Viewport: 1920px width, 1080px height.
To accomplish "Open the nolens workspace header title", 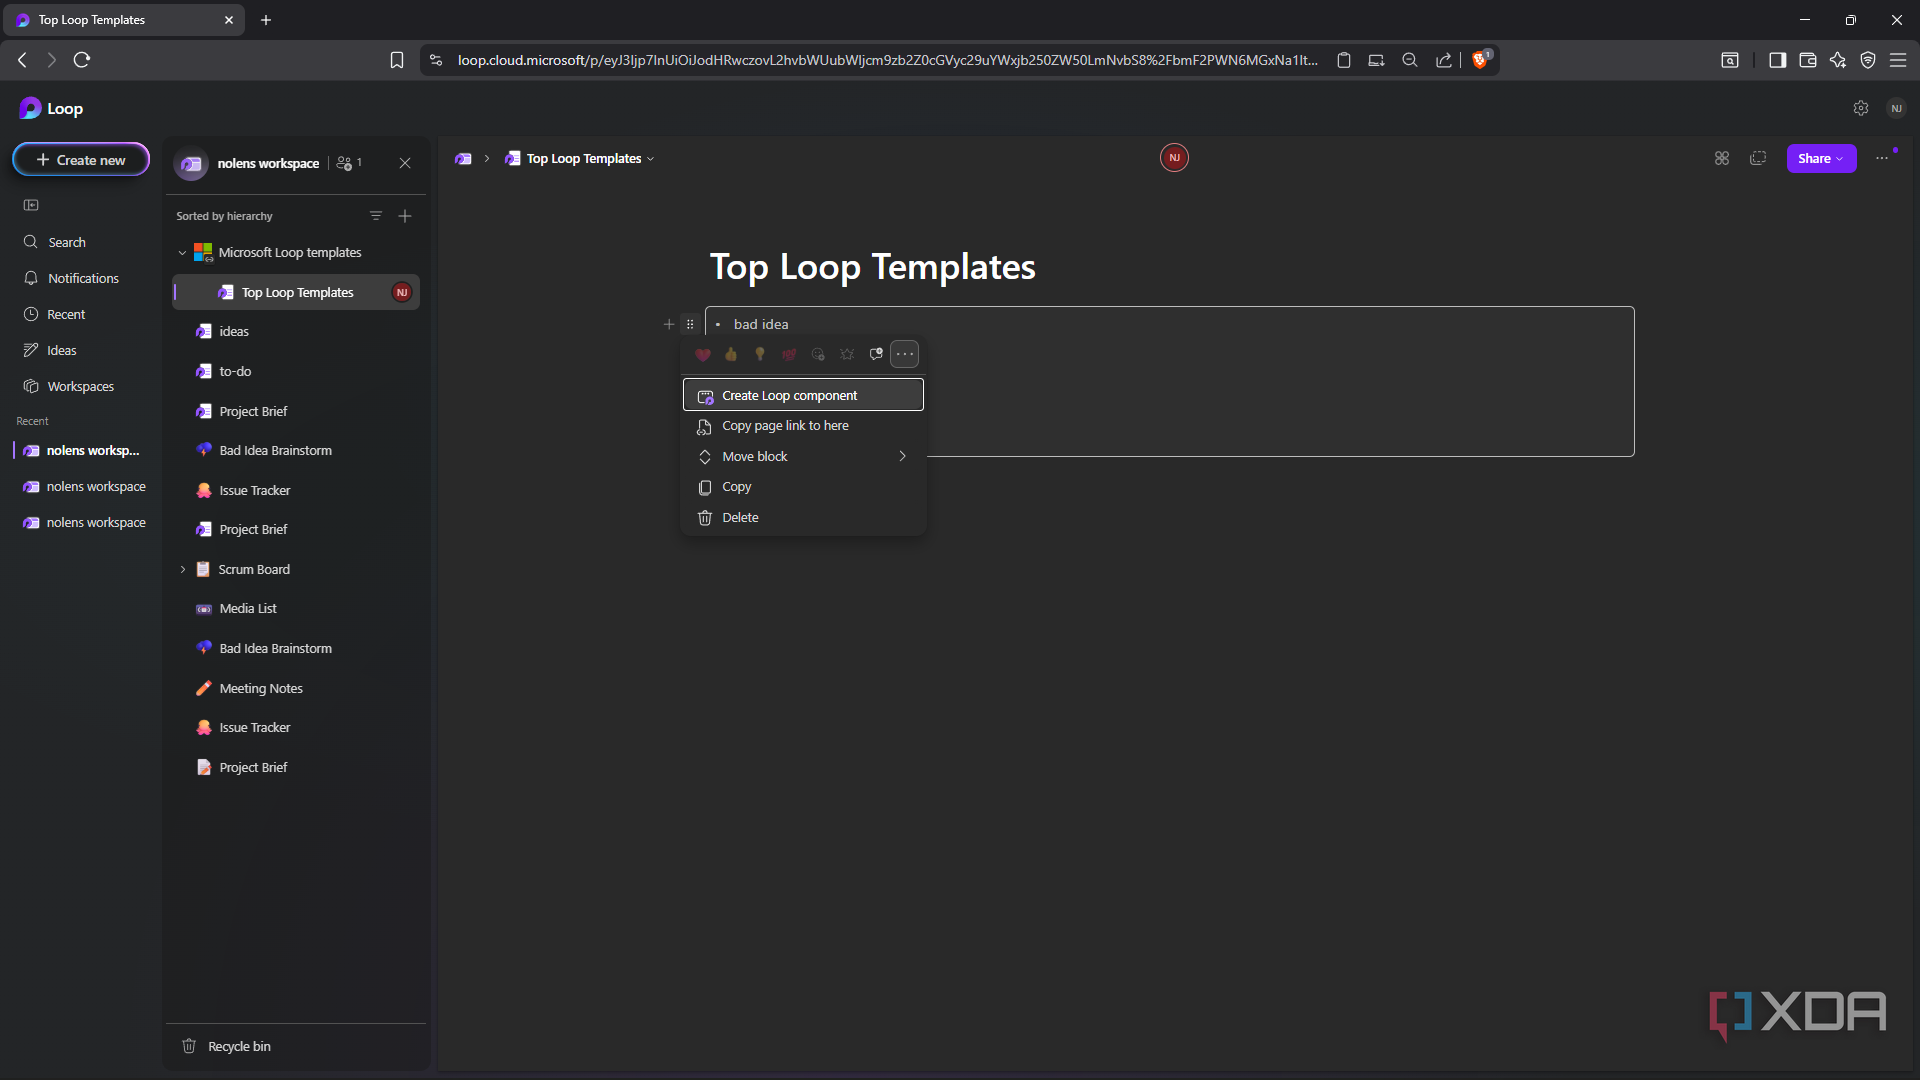I will (268, 163).
